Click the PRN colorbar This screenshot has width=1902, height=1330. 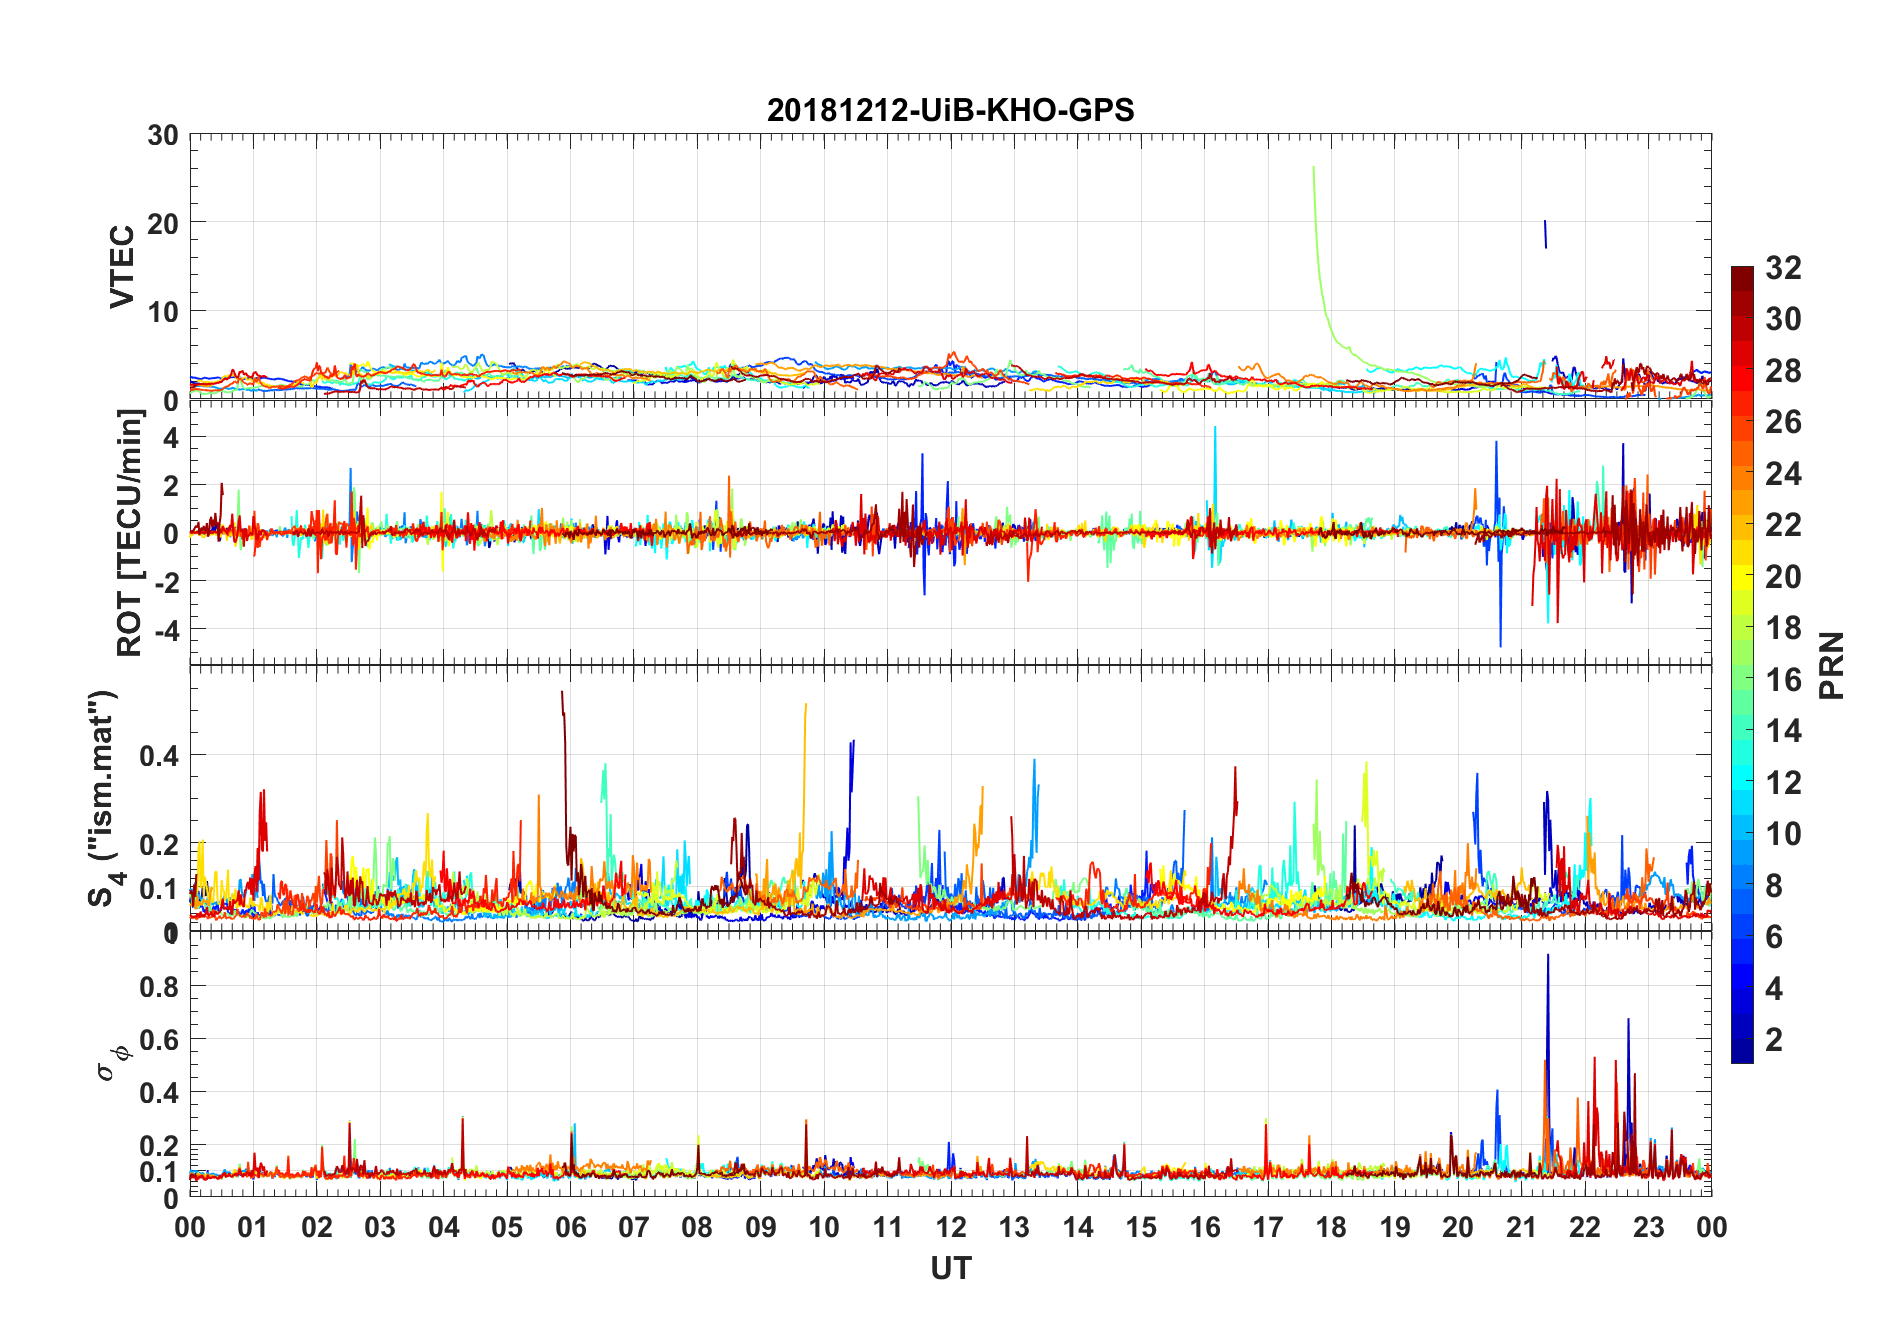[x=1742, y=664]
